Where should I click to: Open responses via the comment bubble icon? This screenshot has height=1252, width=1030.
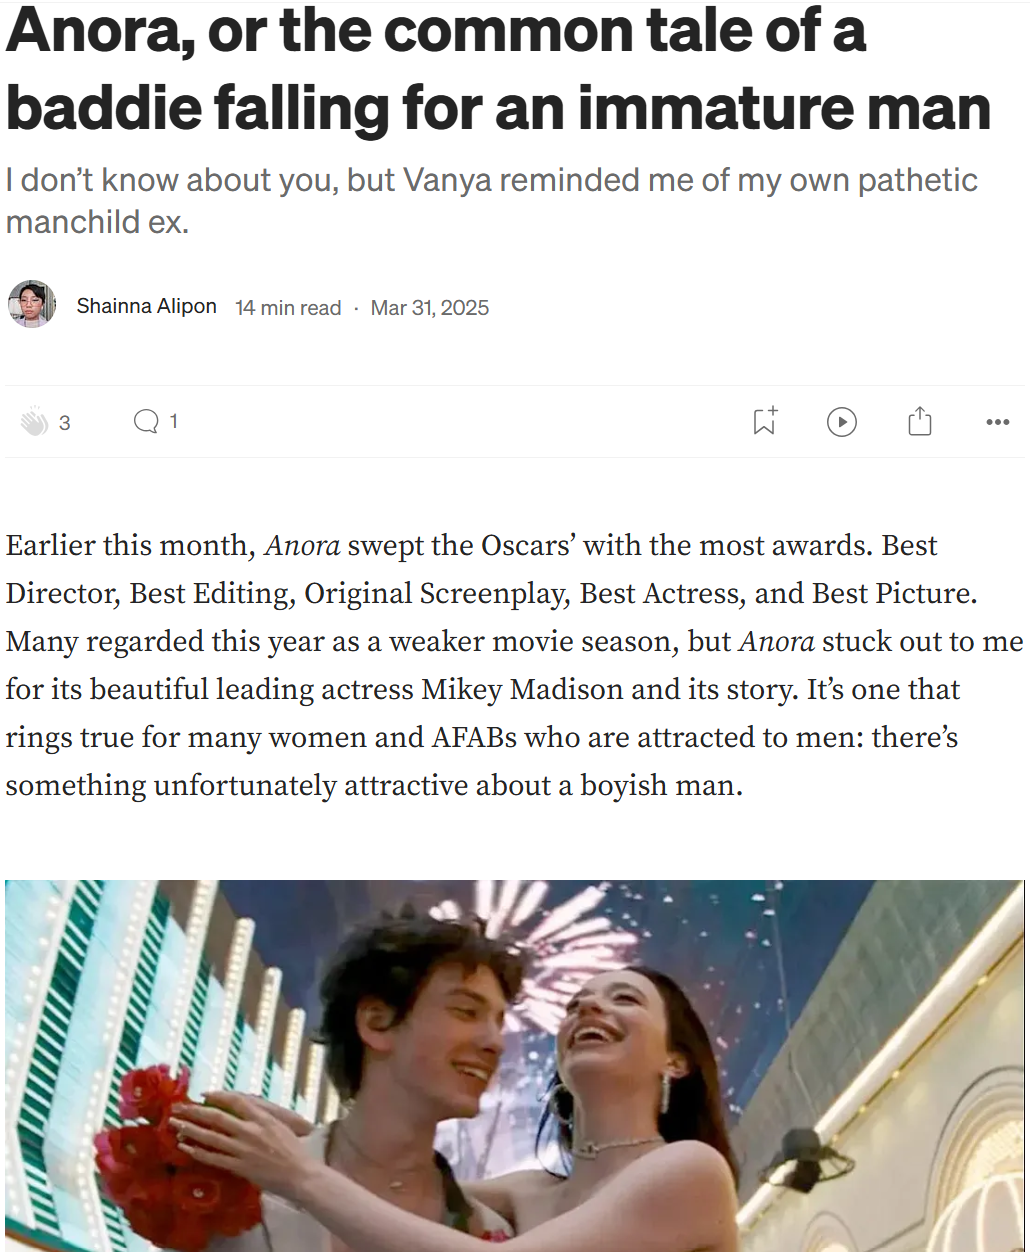[x=146, y=422]
